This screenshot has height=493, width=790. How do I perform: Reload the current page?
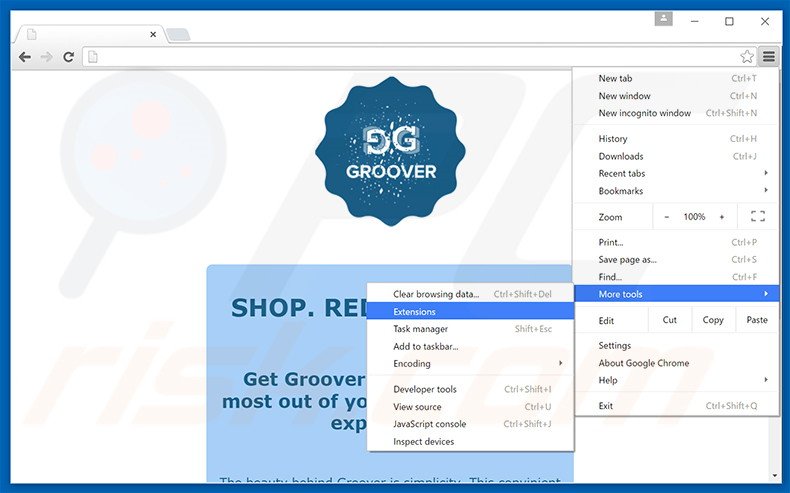pyautogui.click(x=69, y=57)
